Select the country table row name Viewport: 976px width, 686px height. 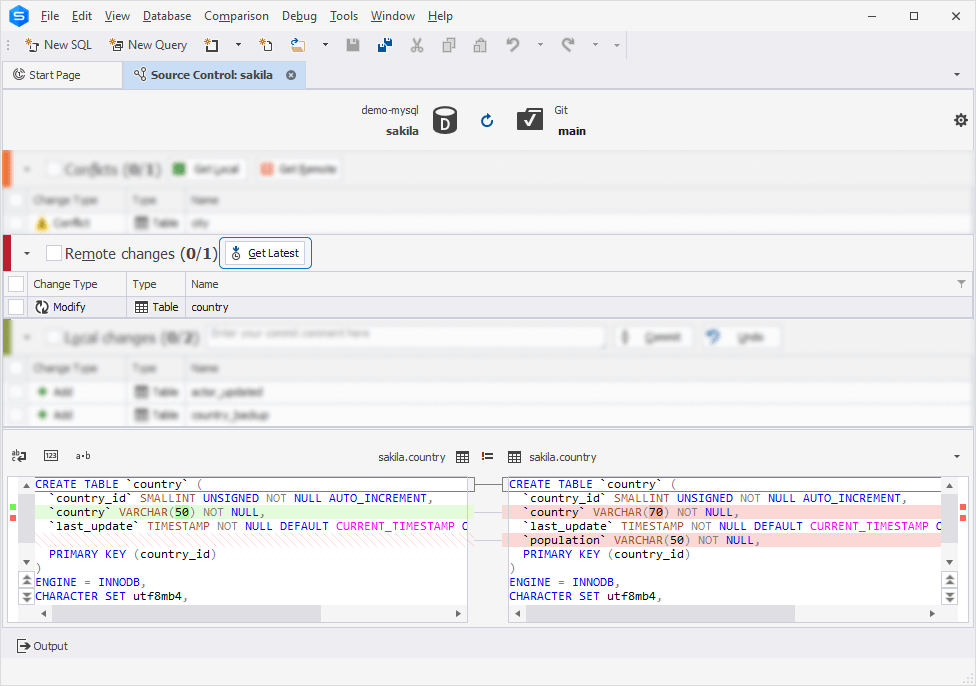tap(210, 307)
